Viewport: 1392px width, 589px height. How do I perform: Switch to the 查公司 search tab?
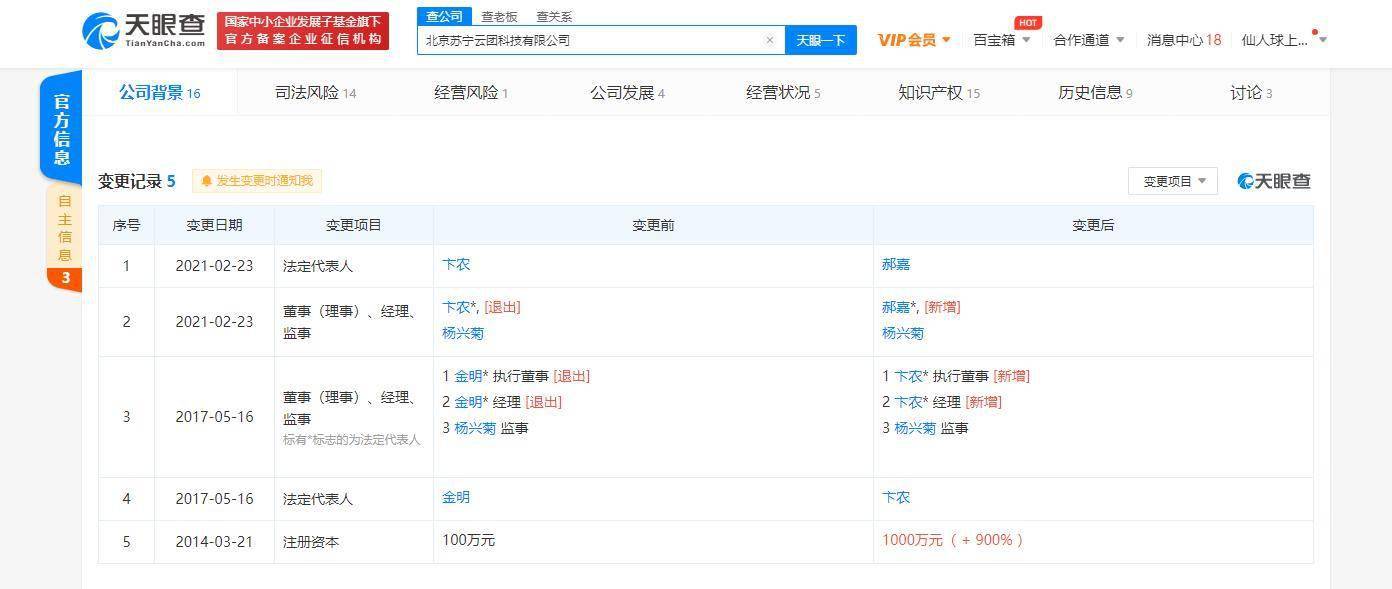(444, 16)
